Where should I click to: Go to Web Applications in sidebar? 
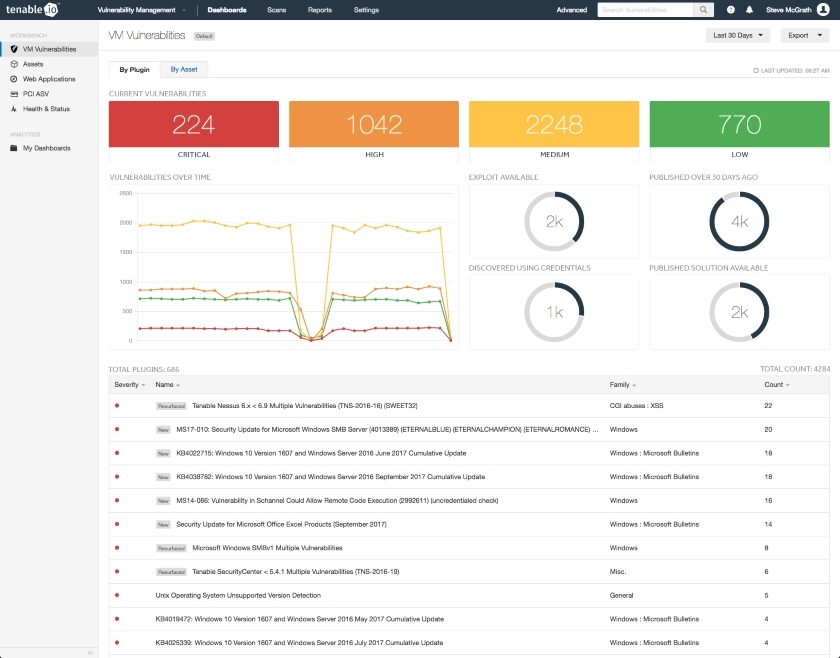click(49, 79)
